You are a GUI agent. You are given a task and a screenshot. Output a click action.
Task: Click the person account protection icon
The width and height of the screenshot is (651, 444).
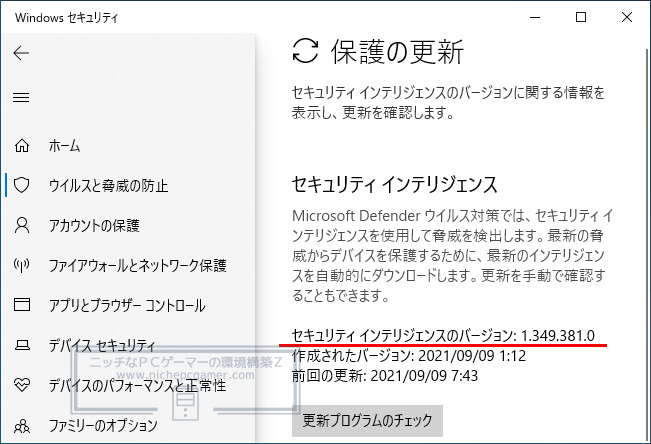pos(22,225)
